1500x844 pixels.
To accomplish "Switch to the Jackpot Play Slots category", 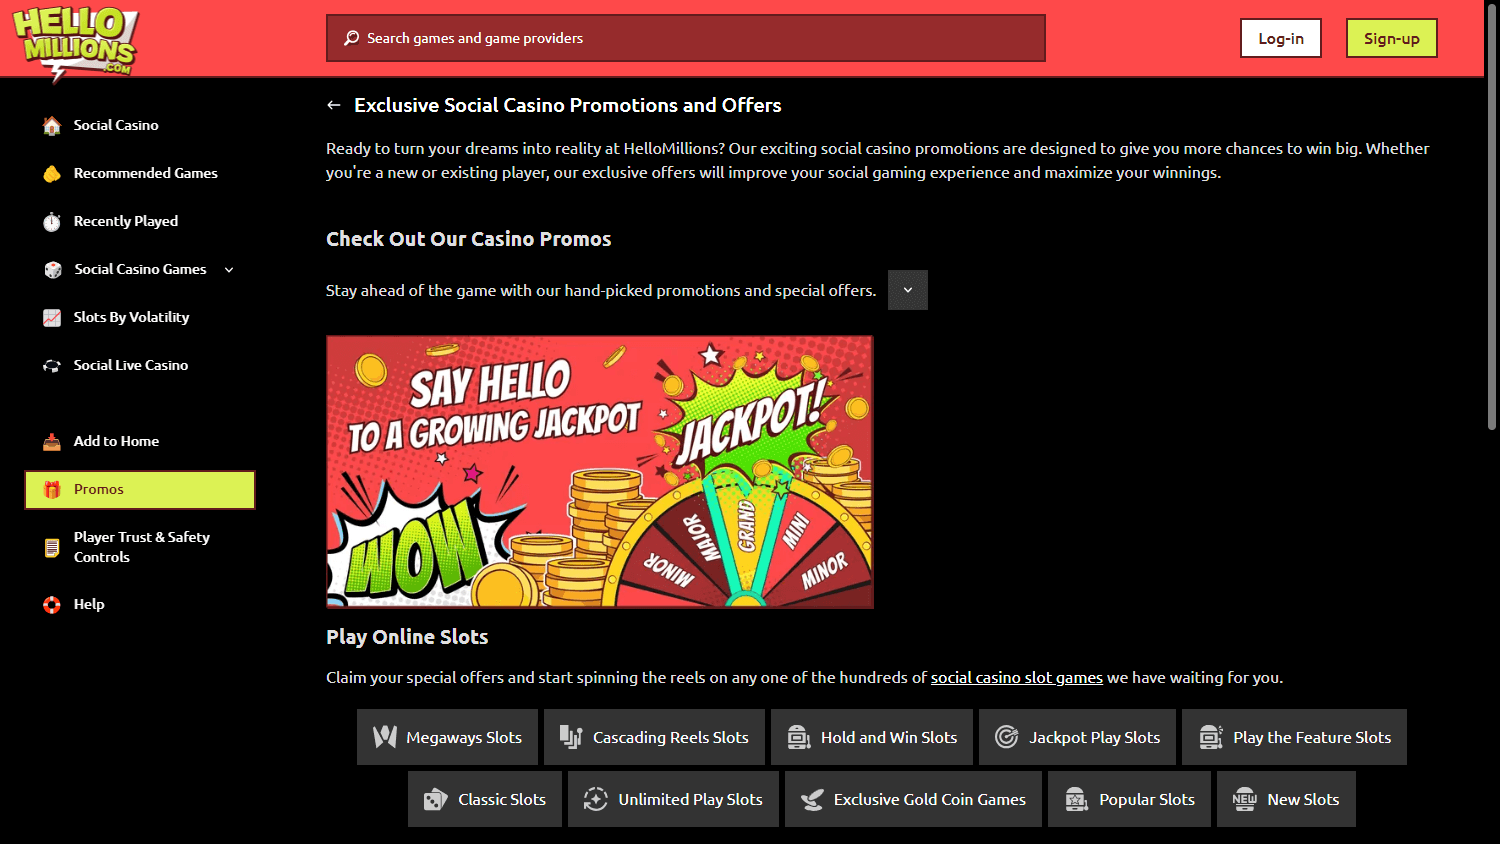I will point(1077,737).
